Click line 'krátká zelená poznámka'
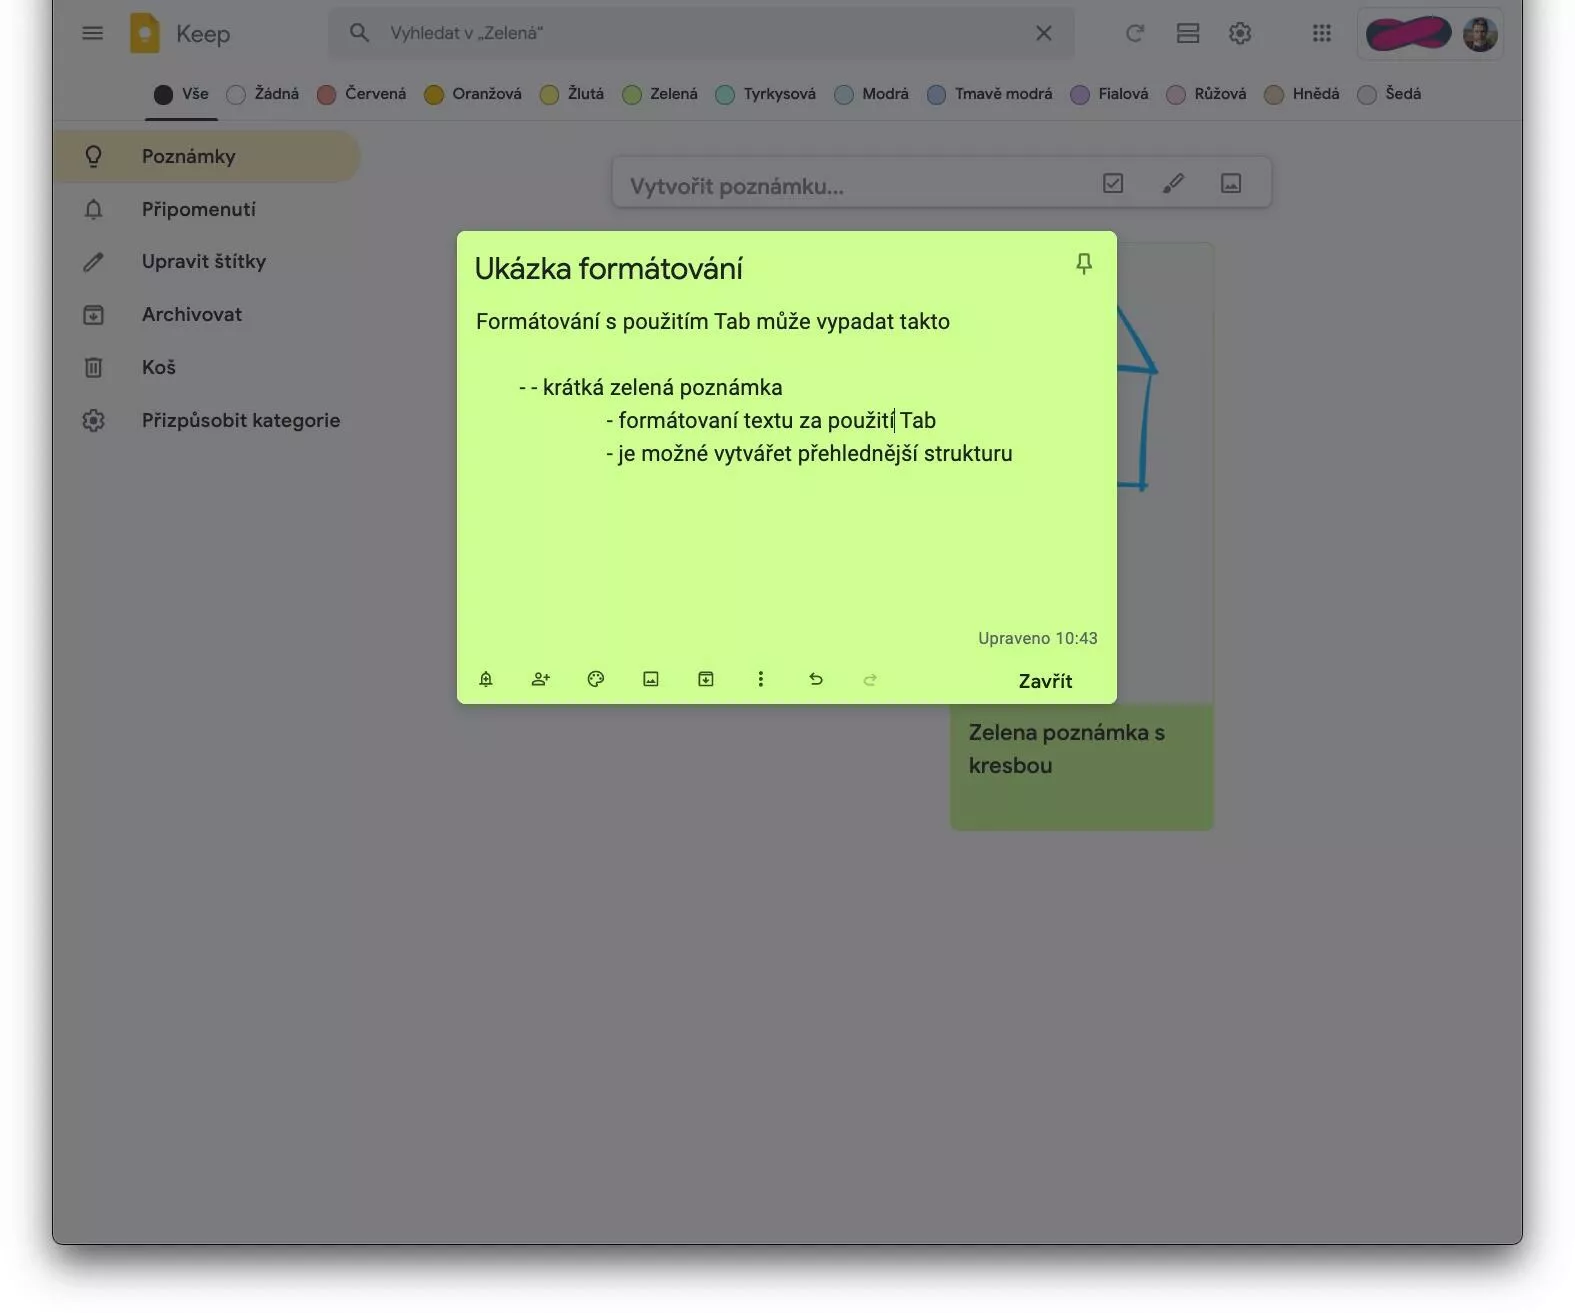Screen dimensions: 1575x1313 662,388
